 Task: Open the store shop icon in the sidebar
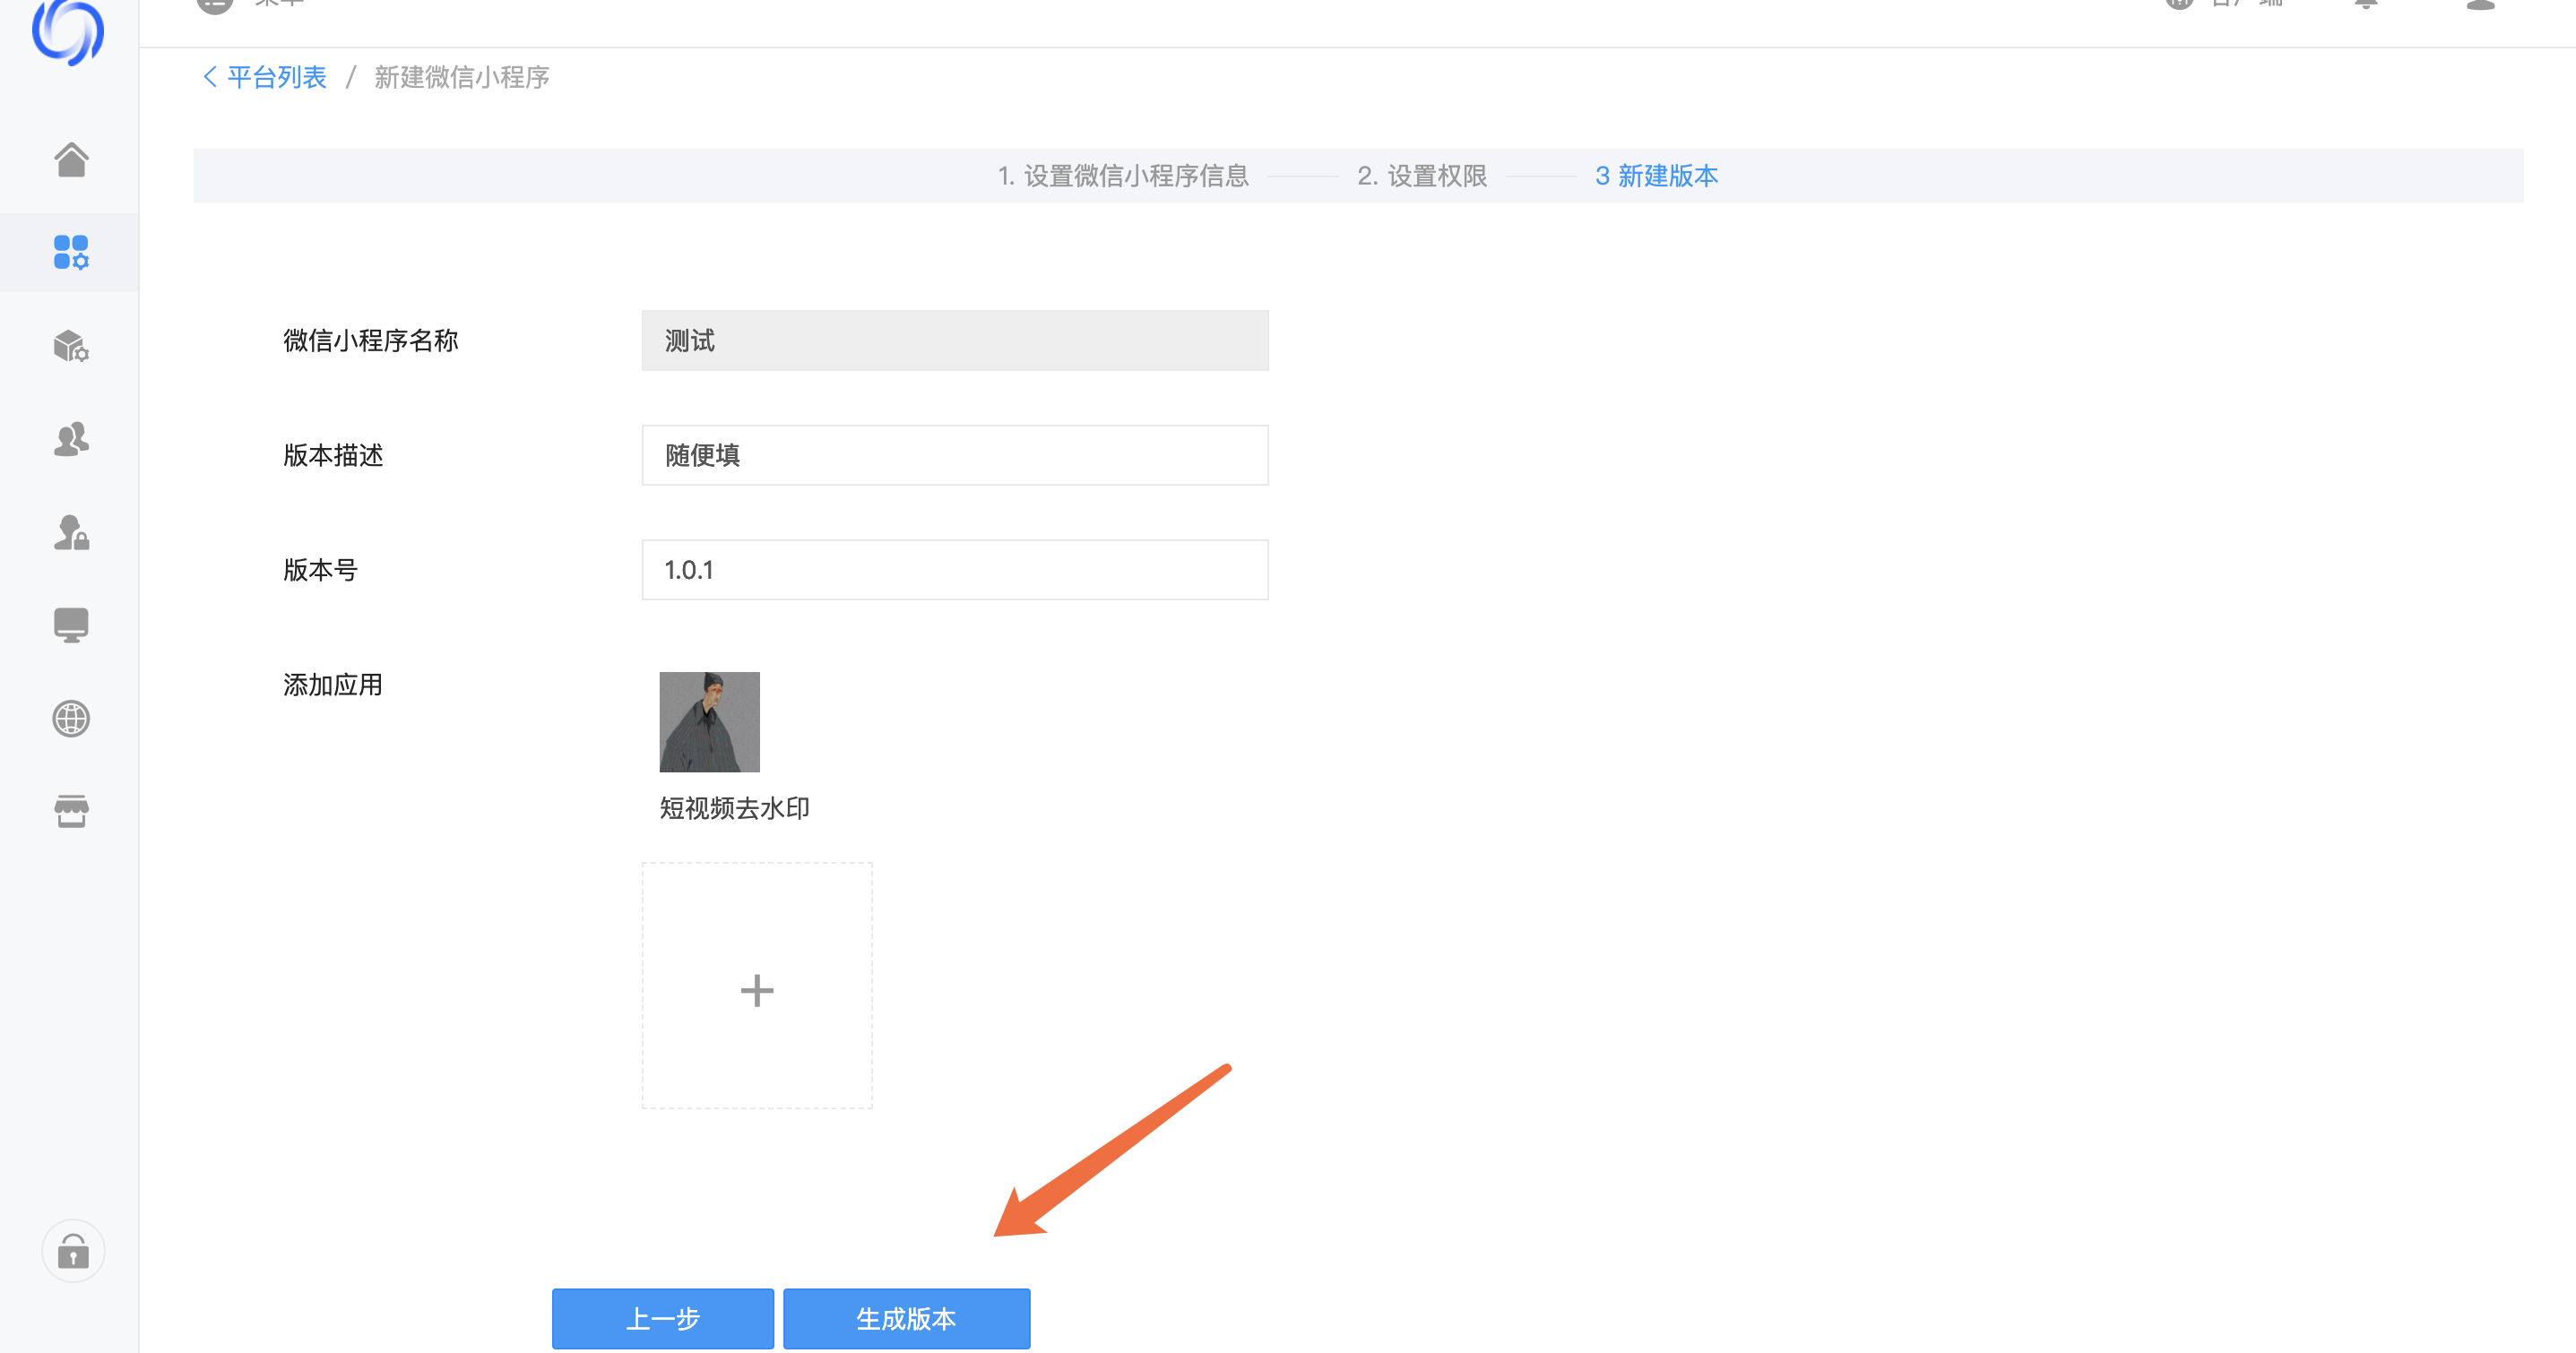click(71, 811)
